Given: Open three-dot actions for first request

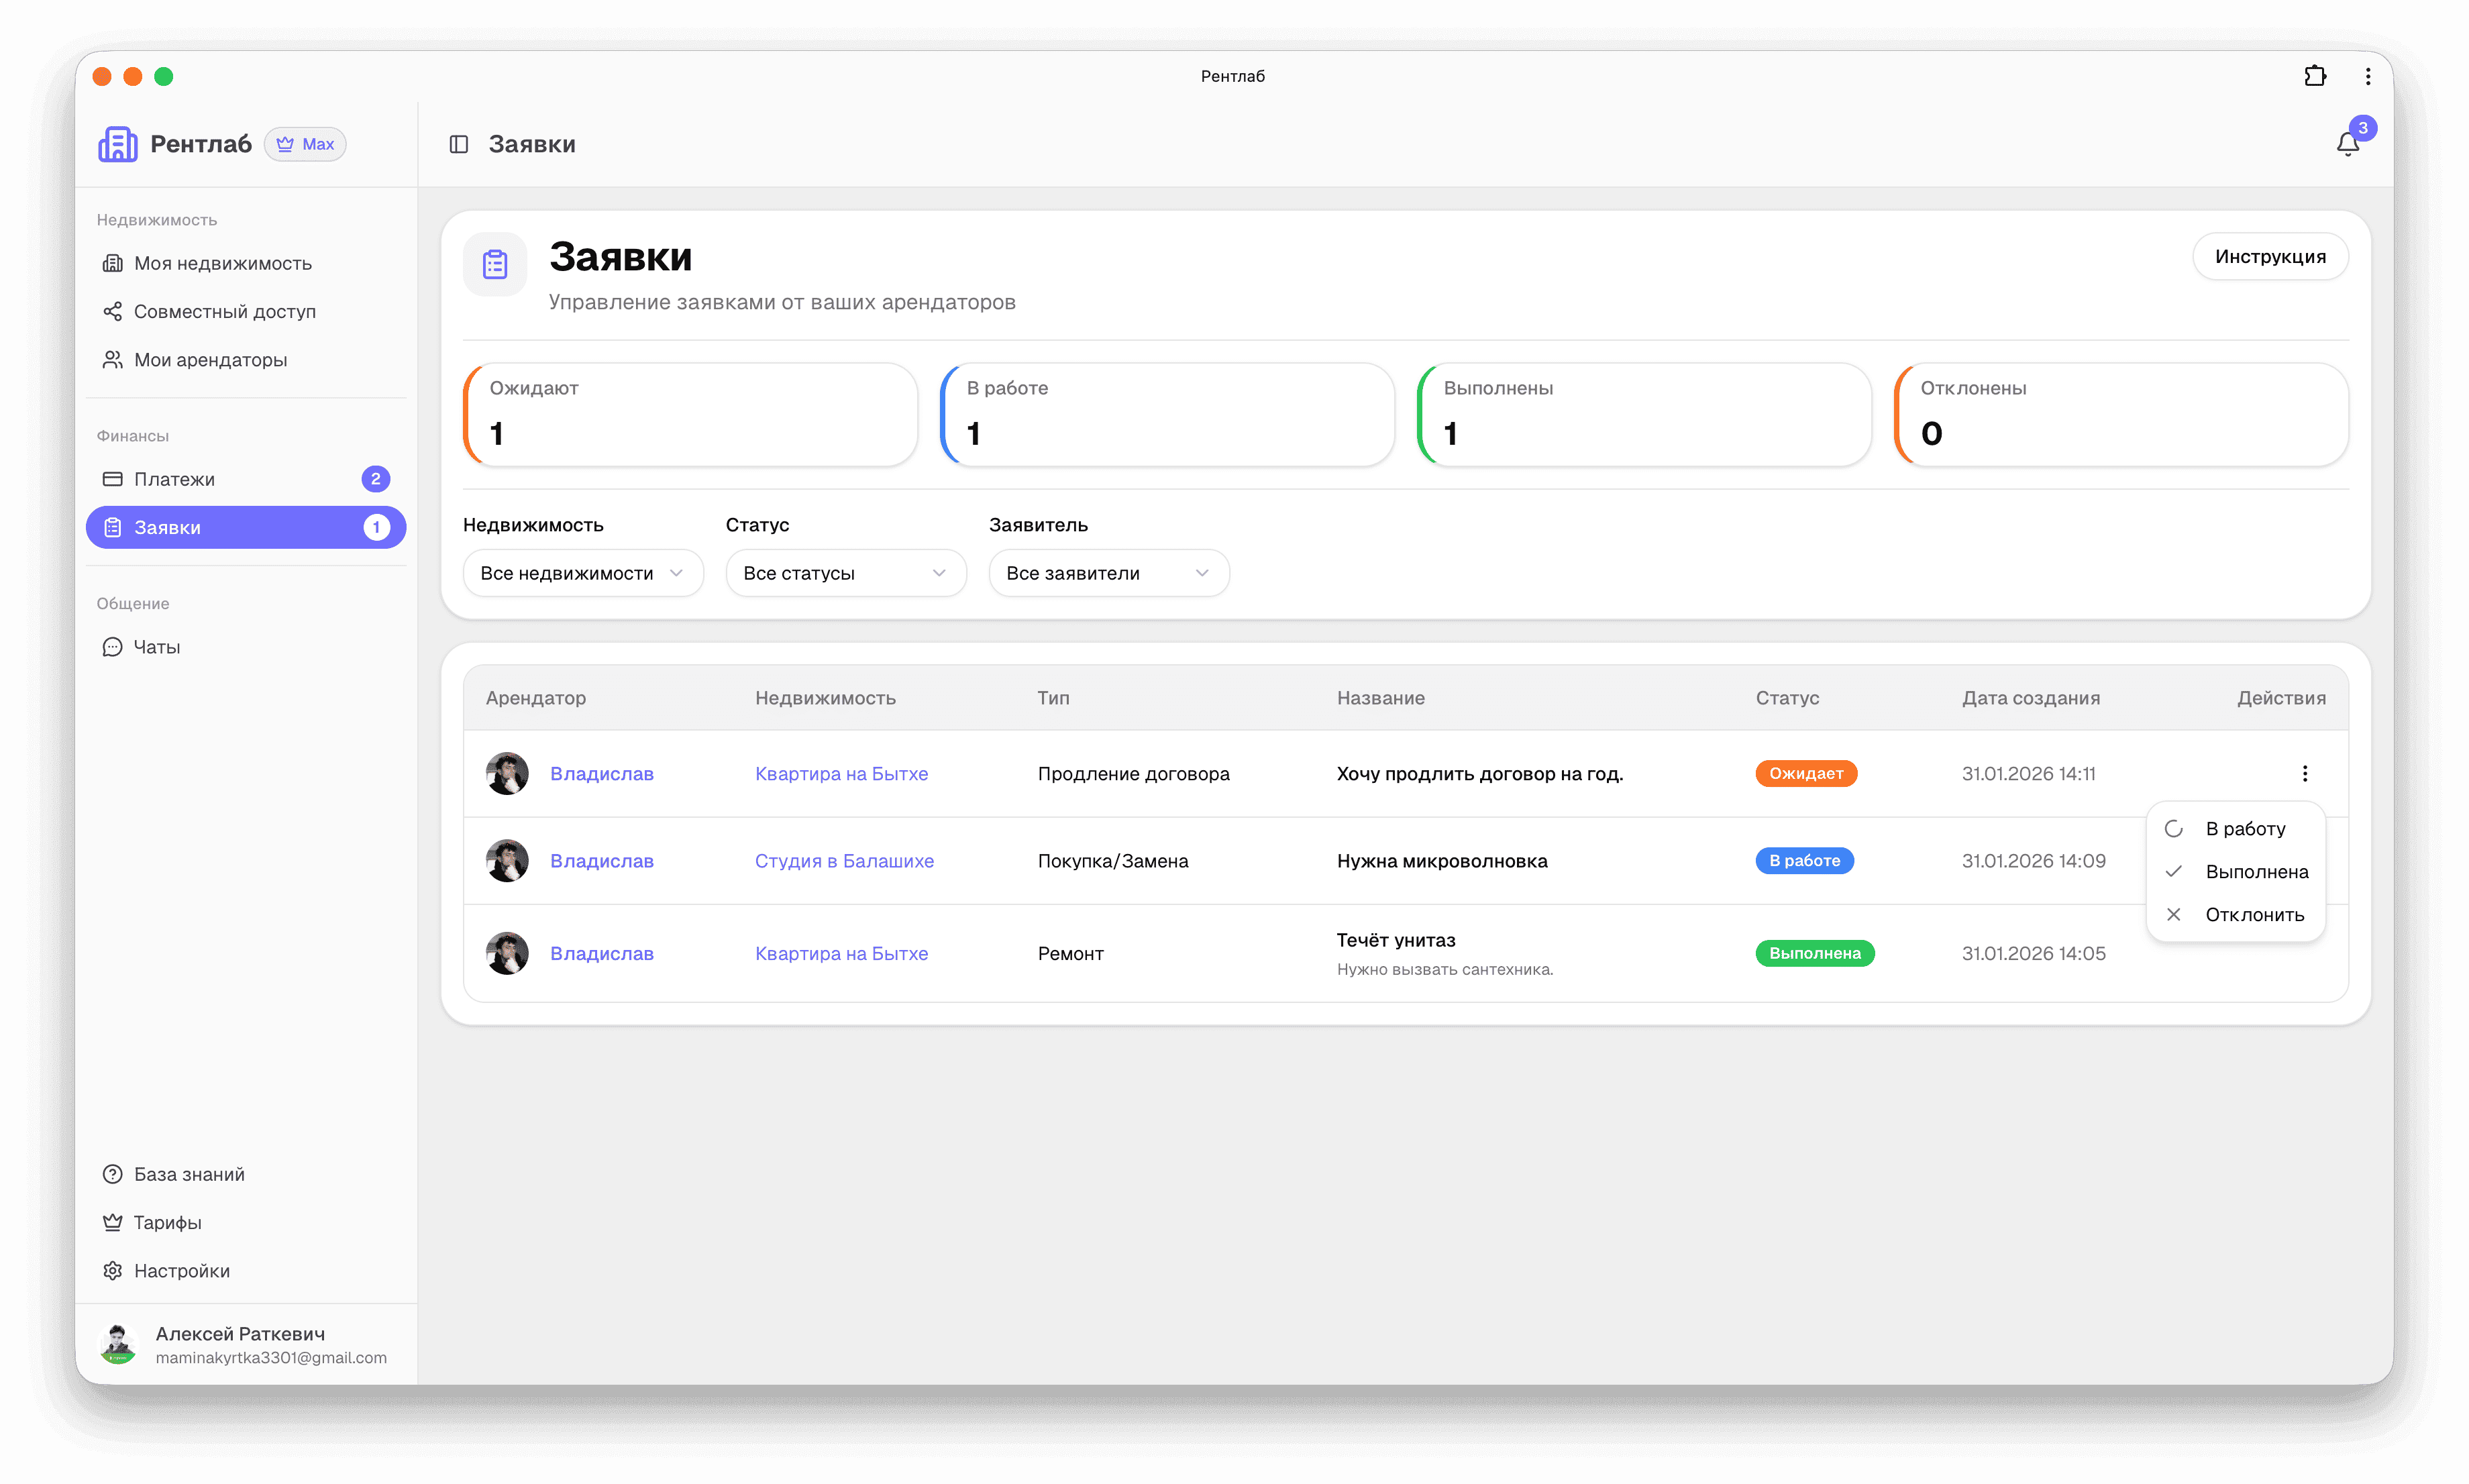Looking at the screenshot, I should point(2304,773).
